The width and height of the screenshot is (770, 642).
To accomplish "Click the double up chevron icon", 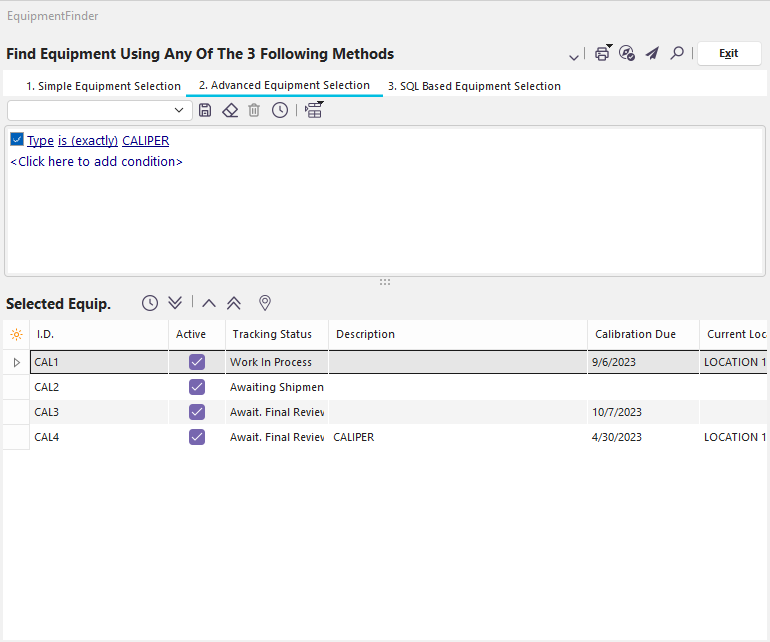I will tap(234, 303).
